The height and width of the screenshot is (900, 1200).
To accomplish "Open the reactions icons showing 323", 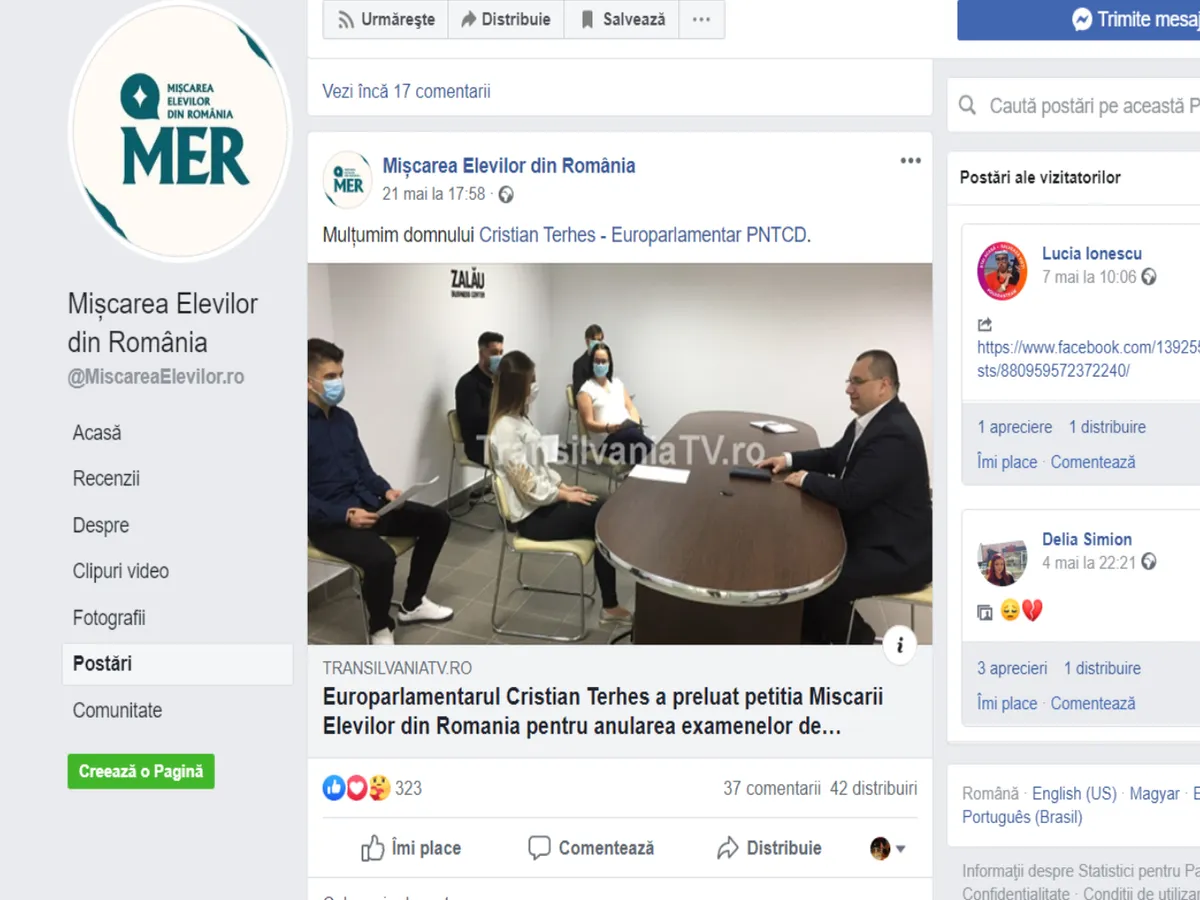I will point(356,788).
